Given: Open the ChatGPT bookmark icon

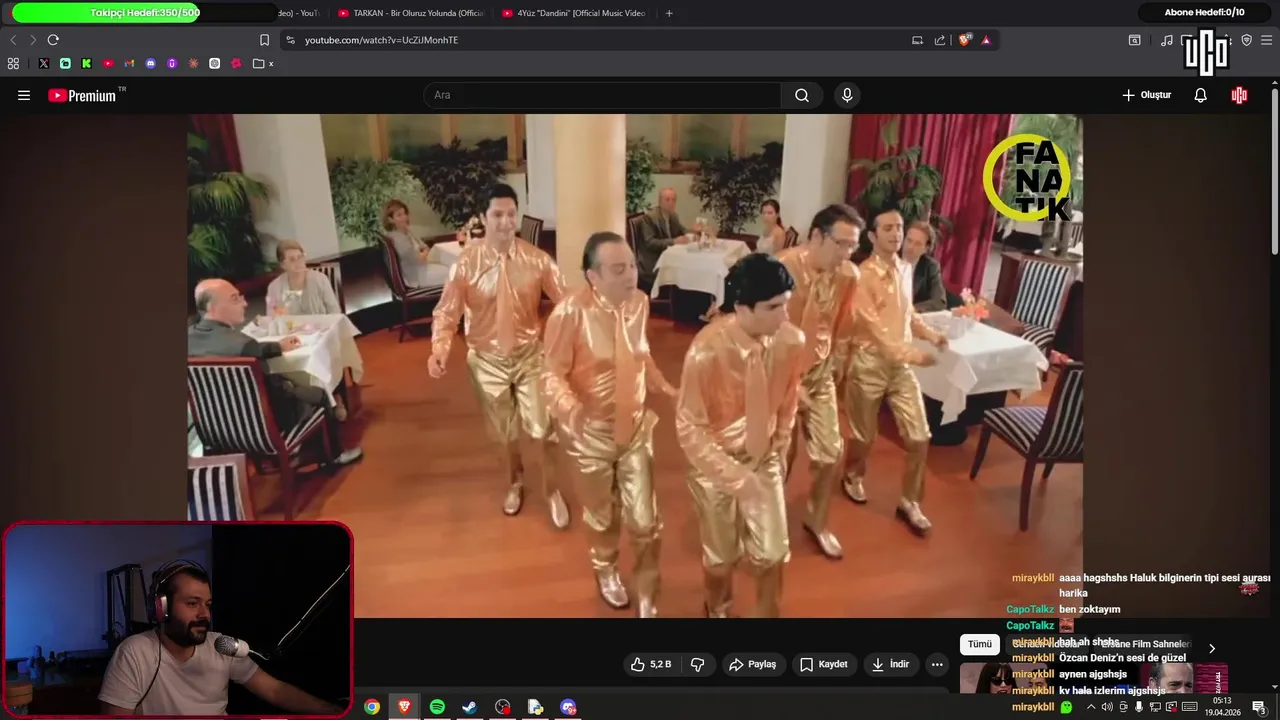Looking at the screenshot, I should tap(214, 63).
